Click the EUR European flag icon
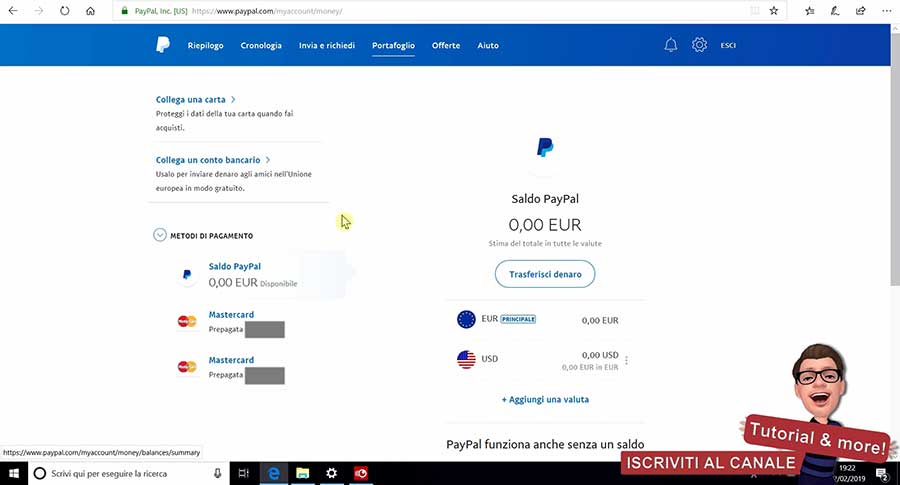900x485 pixels. 466,319
